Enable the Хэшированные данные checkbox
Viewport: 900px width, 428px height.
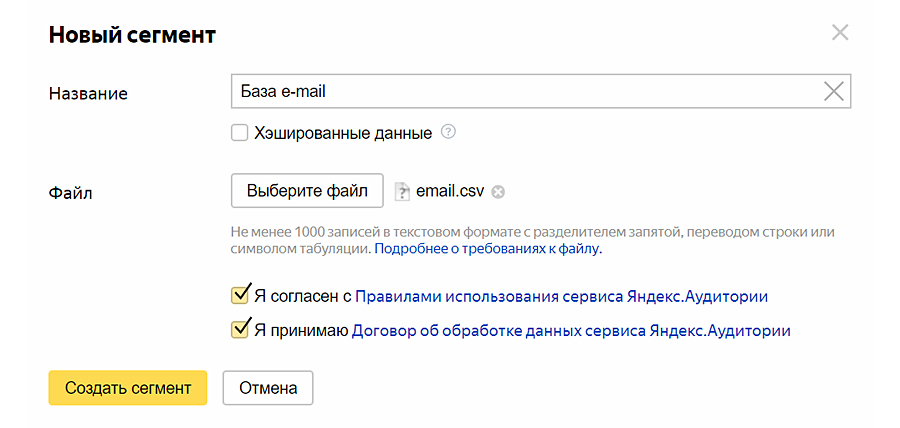pyautogui.click(x=239, y=132)
